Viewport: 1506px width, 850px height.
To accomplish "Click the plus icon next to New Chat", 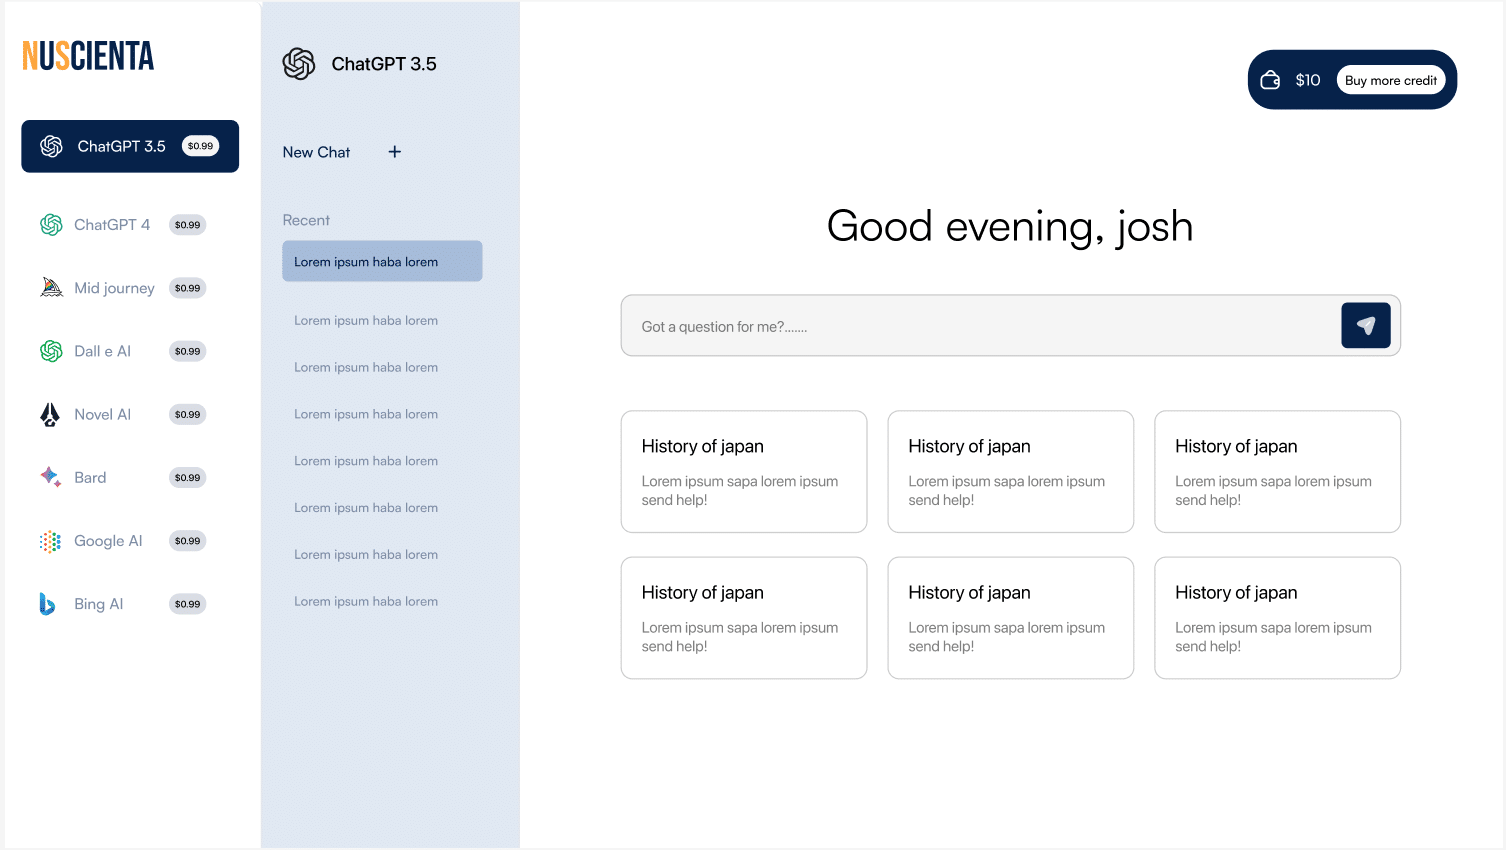I will click(395, 152).
